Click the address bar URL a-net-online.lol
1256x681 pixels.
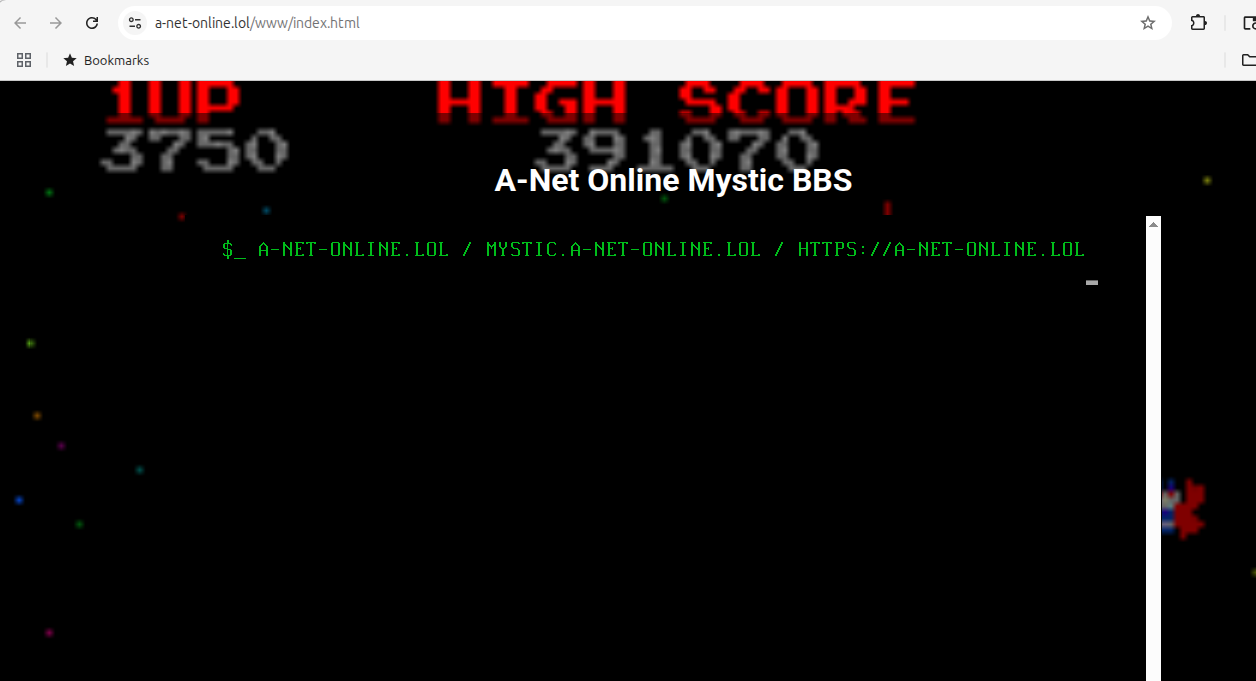tap(257, 22)
